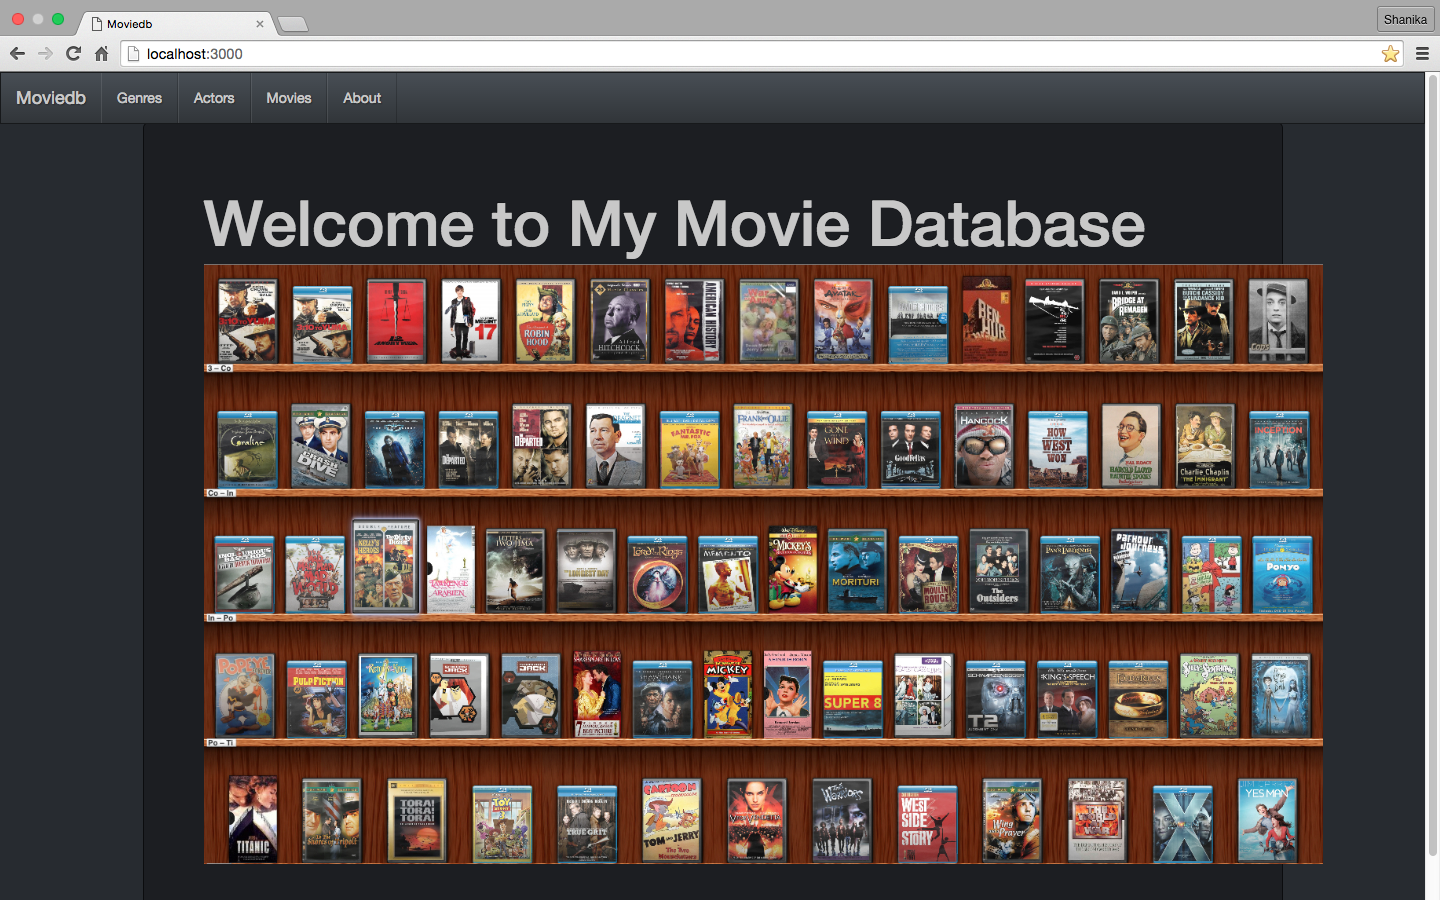Viewport: 1440px width, 900px height.
Task: Select The Outsiders cover
Action: [x=999, y=571]
